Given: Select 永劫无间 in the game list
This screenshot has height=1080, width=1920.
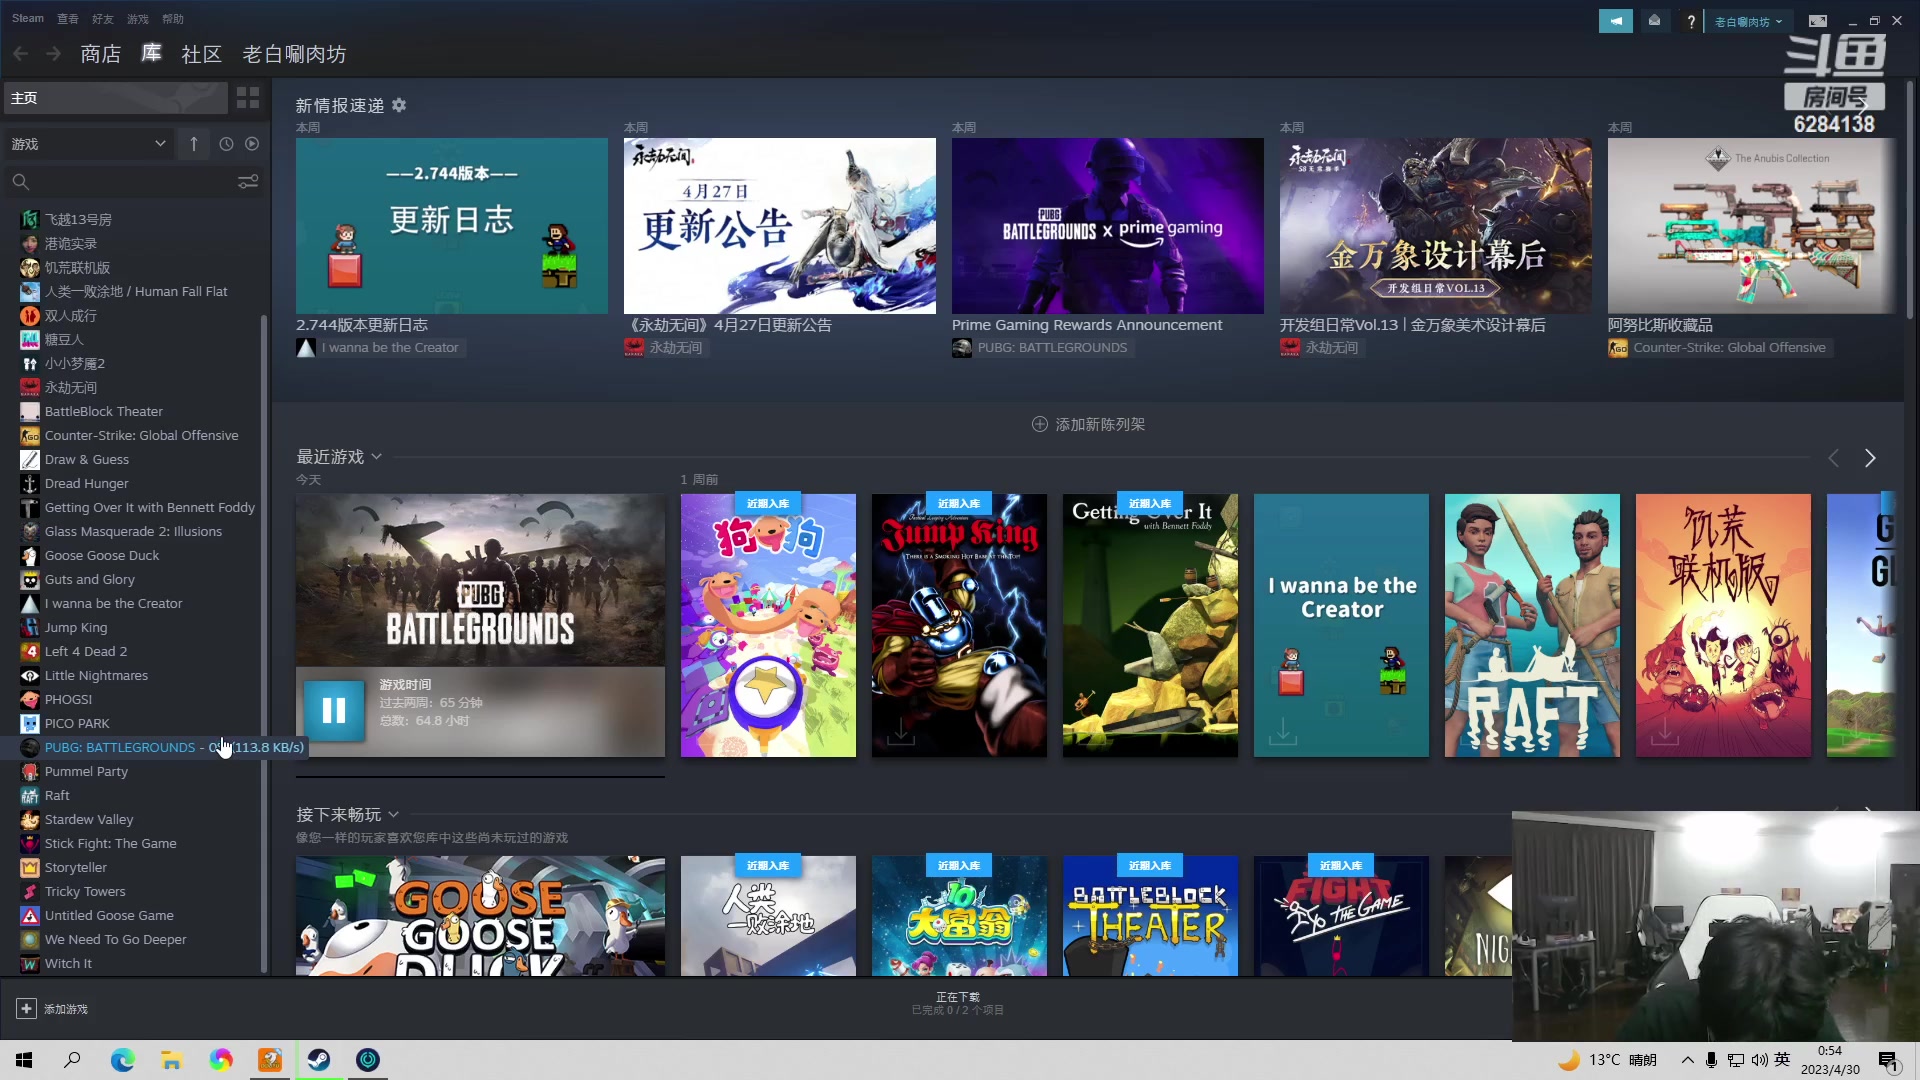Looking at the screenshot, I should pyautogui.click(x=71, y=387).
